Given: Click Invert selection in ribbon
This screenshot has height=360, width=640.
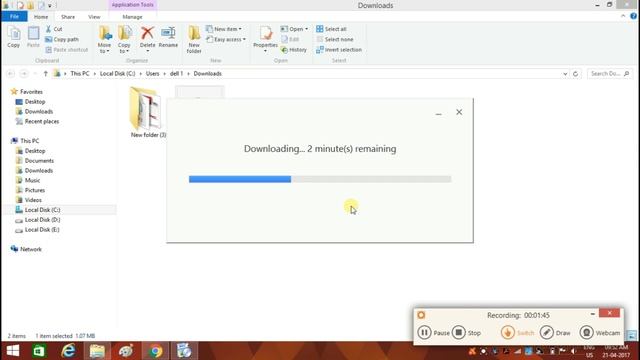Looking at the screenshot, I should (x=339, y=49).
